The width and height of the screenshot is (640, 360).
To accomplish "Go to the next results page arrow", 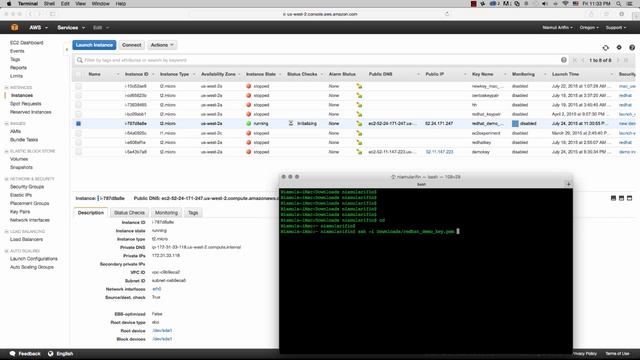I will (618, 60).
